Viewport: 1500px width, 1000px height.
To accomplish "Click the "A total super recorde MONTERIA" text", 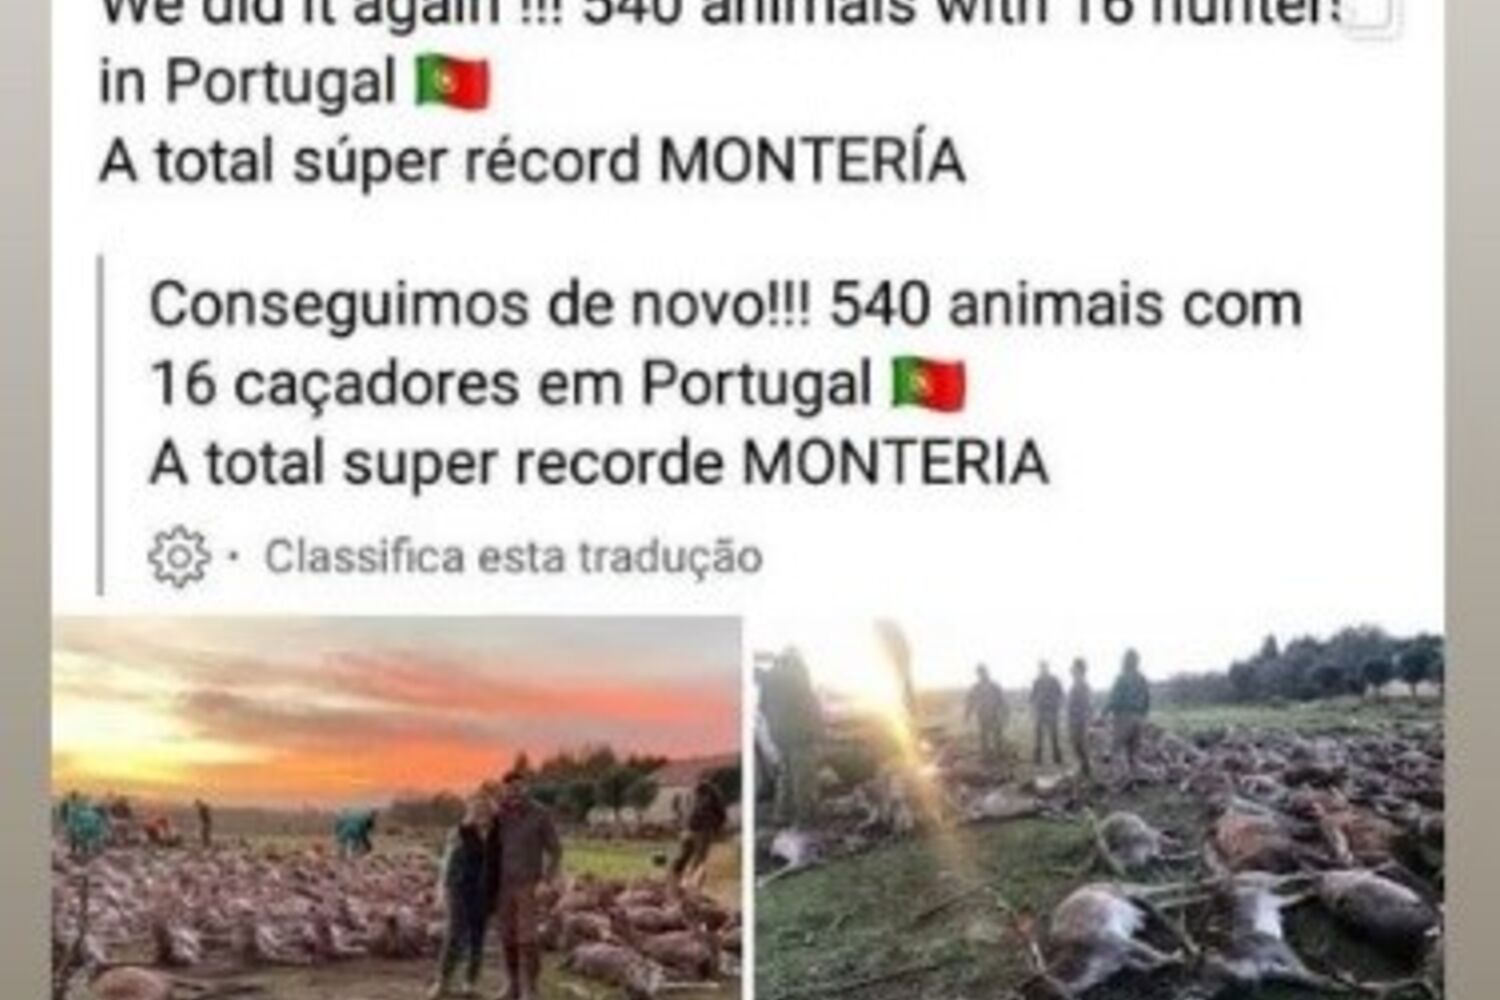I will coord(599,463).
